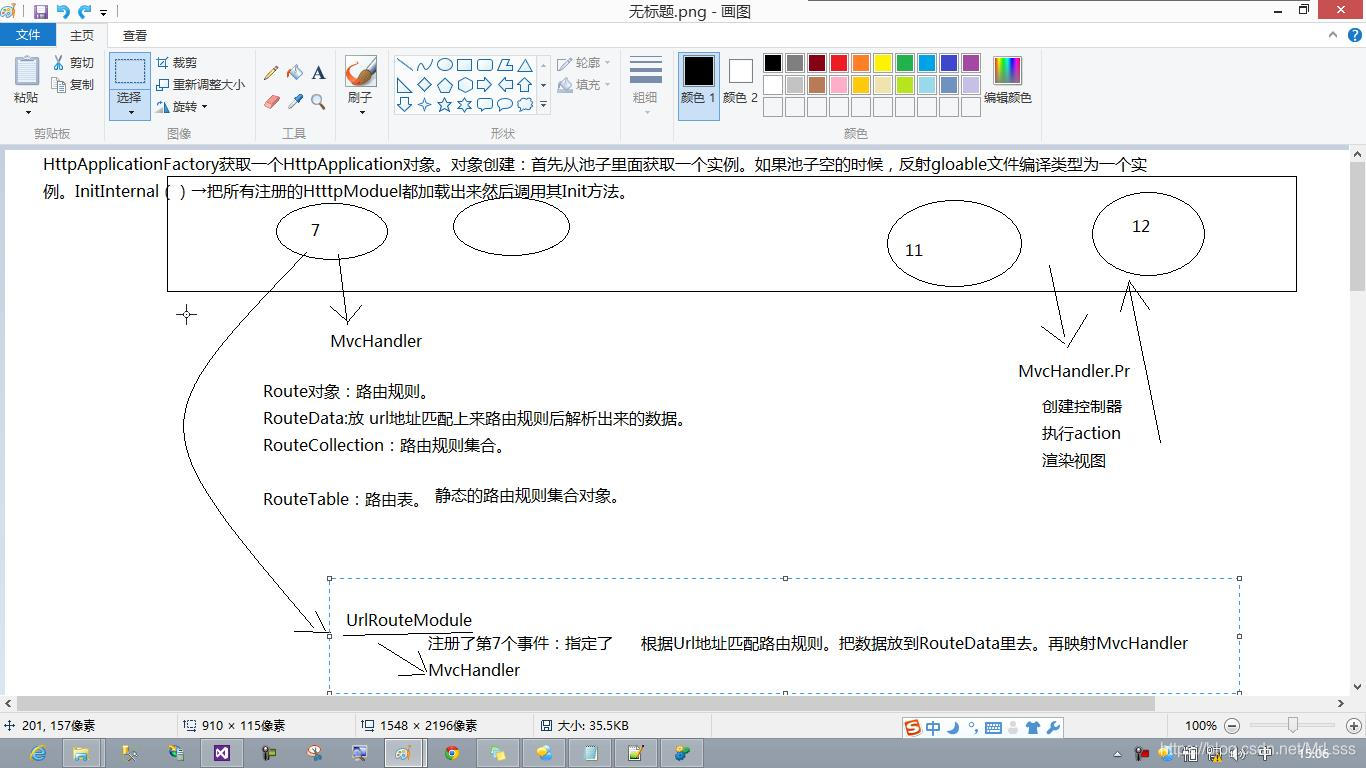Expand the Select (选择) dropdown arrow
Screen dimensions: 1366x768
130,111
